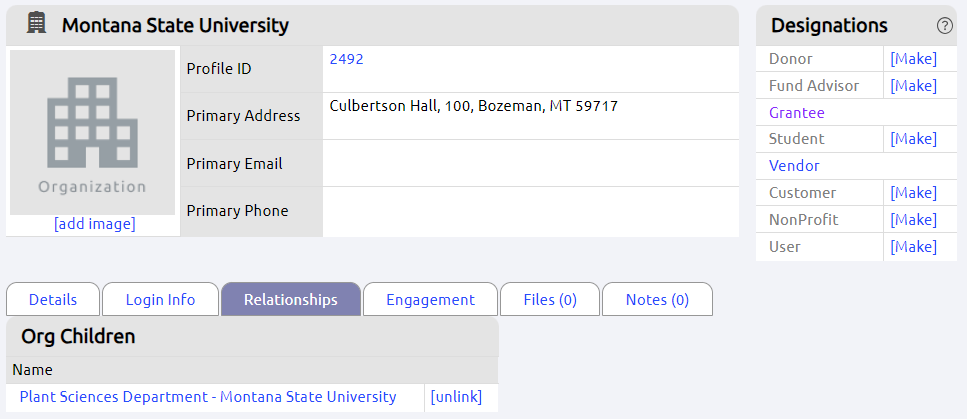Open the Vendor designation link

click(x=794, y=165)
